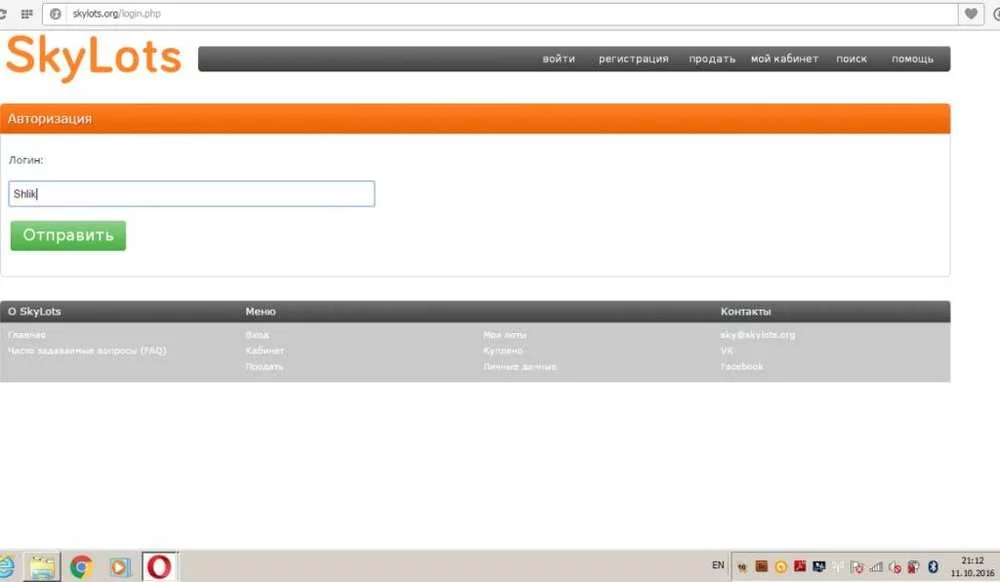Open File Explorer folder icon in taskbar
Image resolution: width=1000 pixels, height=582 pixels.
point(42,567)
